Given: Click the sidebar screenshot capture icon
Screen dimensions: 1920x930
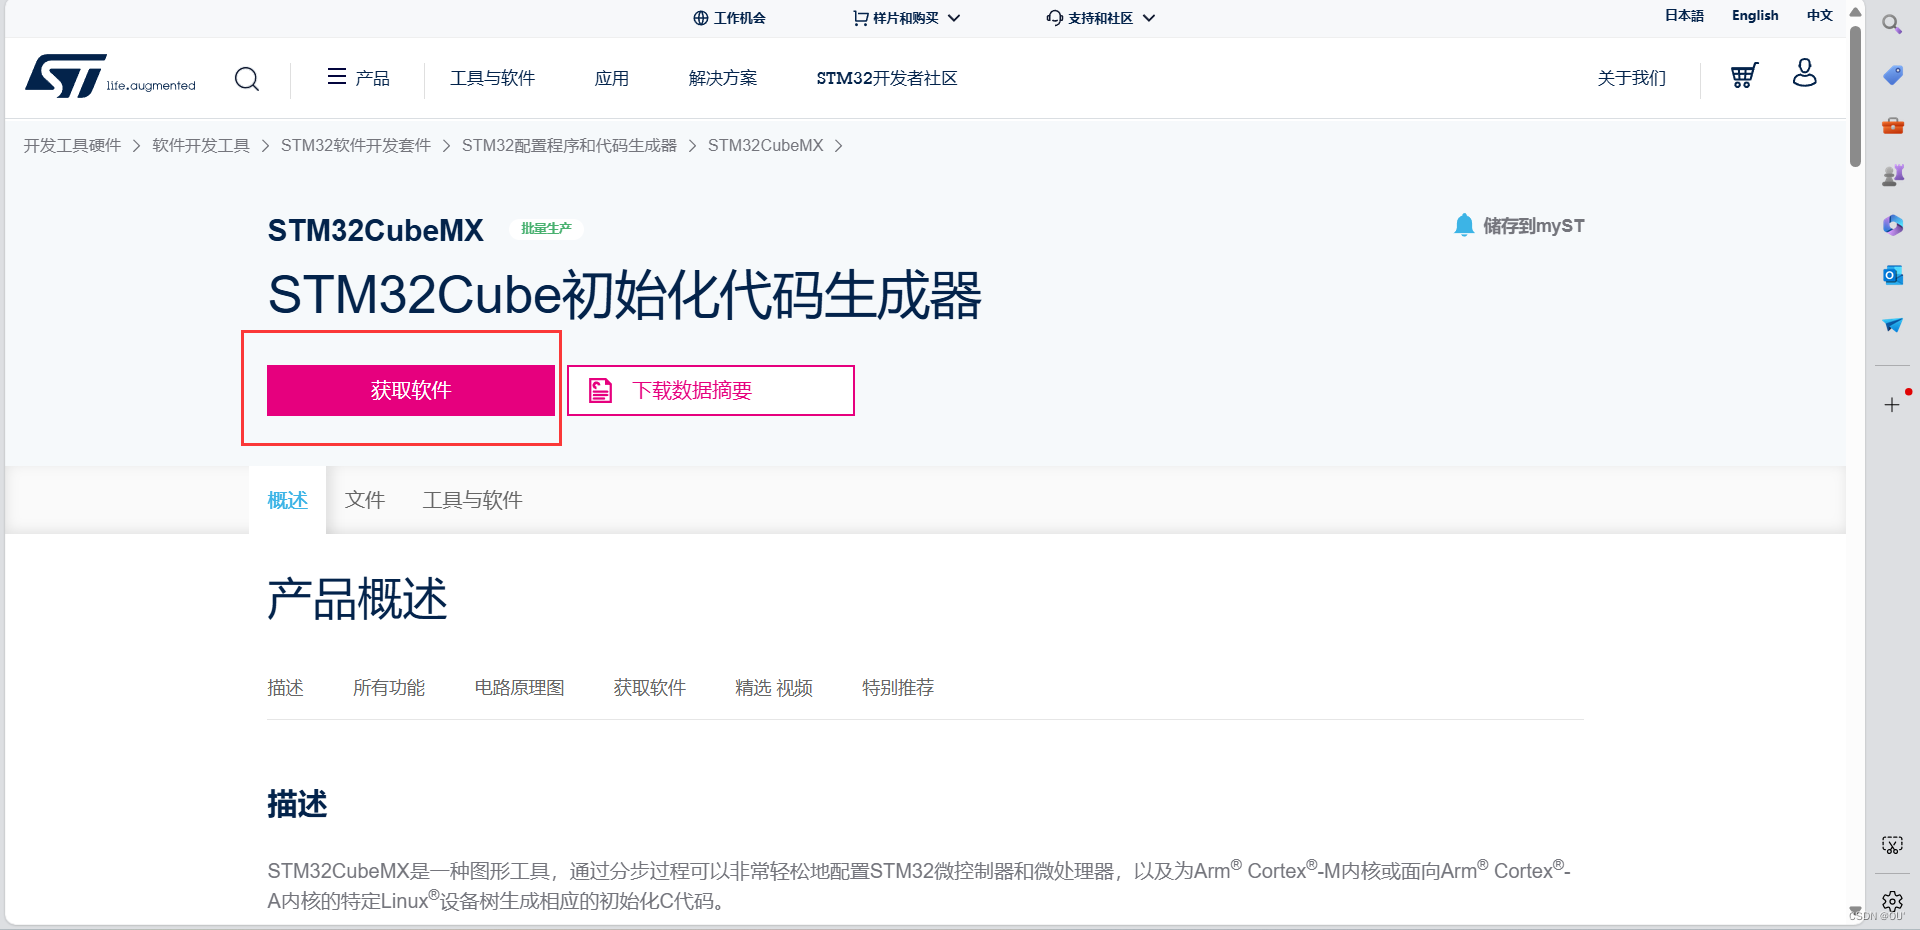Looking at the screenshot, I should click(1892, 845).
